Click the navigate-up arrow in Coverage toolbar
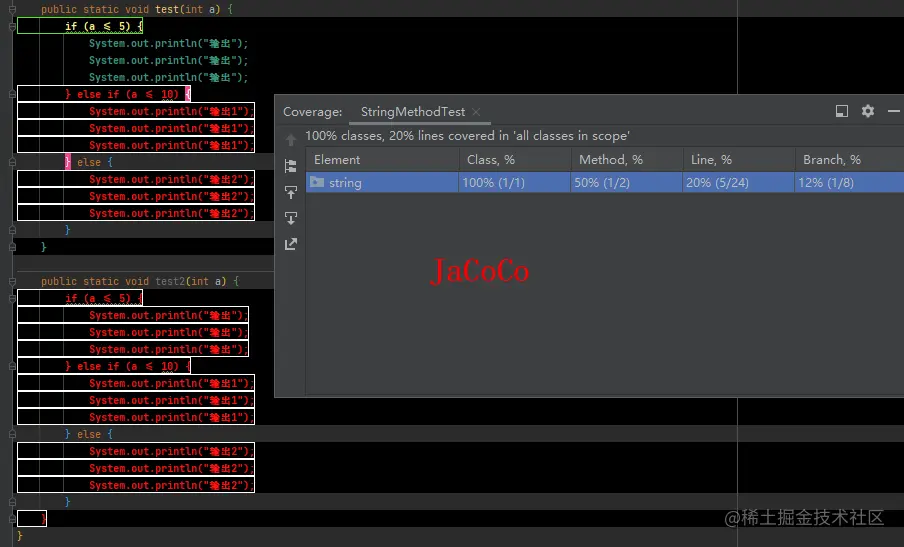This screenshot has width=904, height=547. click(291, 139)
